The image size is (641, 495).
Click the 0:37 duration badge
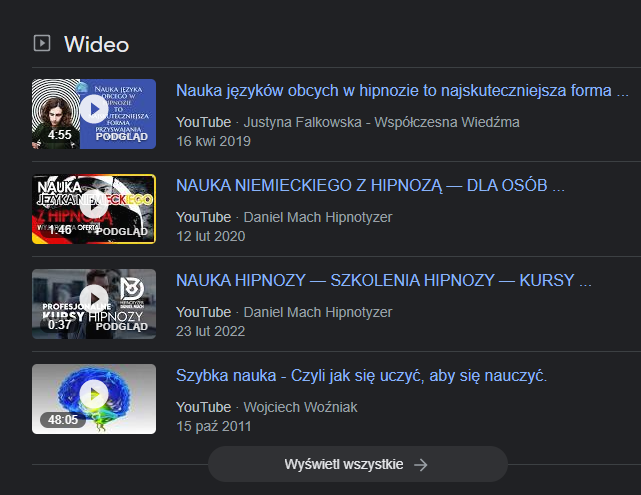click(60, 325)
